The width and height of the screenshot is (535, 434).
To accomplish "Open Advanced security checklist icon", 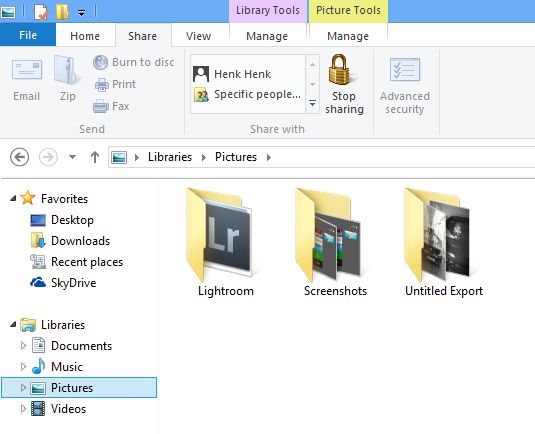I will coord(405,69).
